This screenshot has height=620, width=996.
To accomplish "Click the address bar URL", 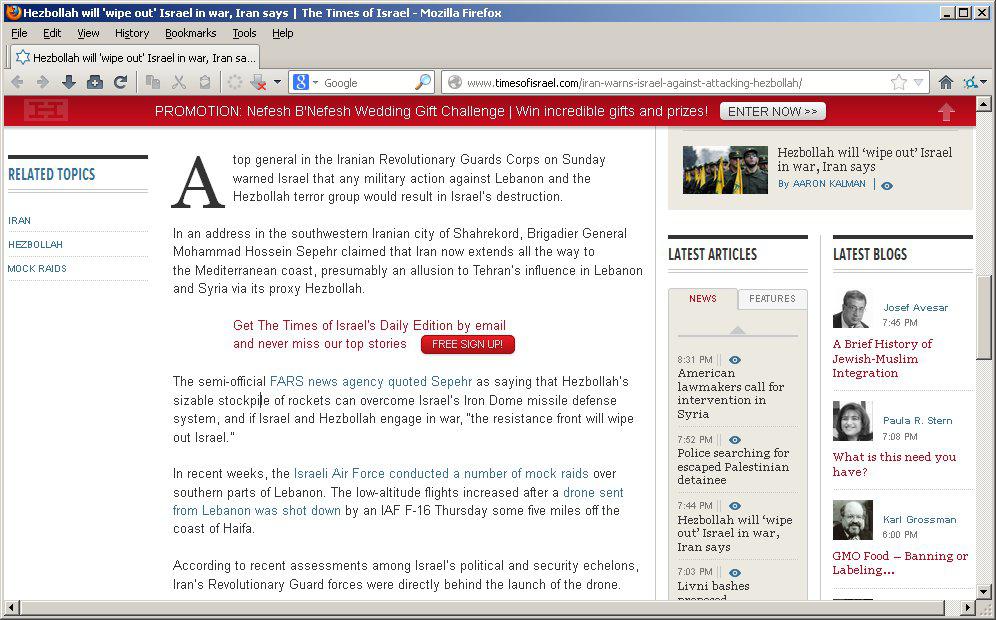I will [x=635, y=83].
